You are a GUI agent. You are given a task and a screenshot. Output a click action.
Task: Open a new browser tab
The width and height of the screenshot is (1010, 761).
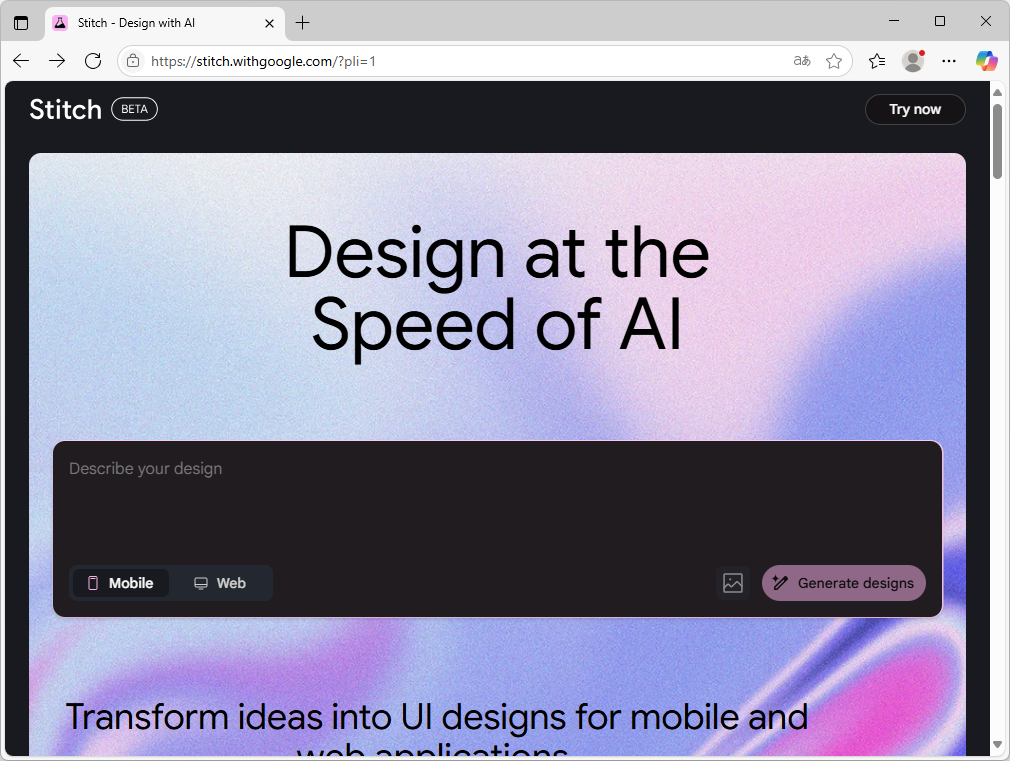pos(303,22)
